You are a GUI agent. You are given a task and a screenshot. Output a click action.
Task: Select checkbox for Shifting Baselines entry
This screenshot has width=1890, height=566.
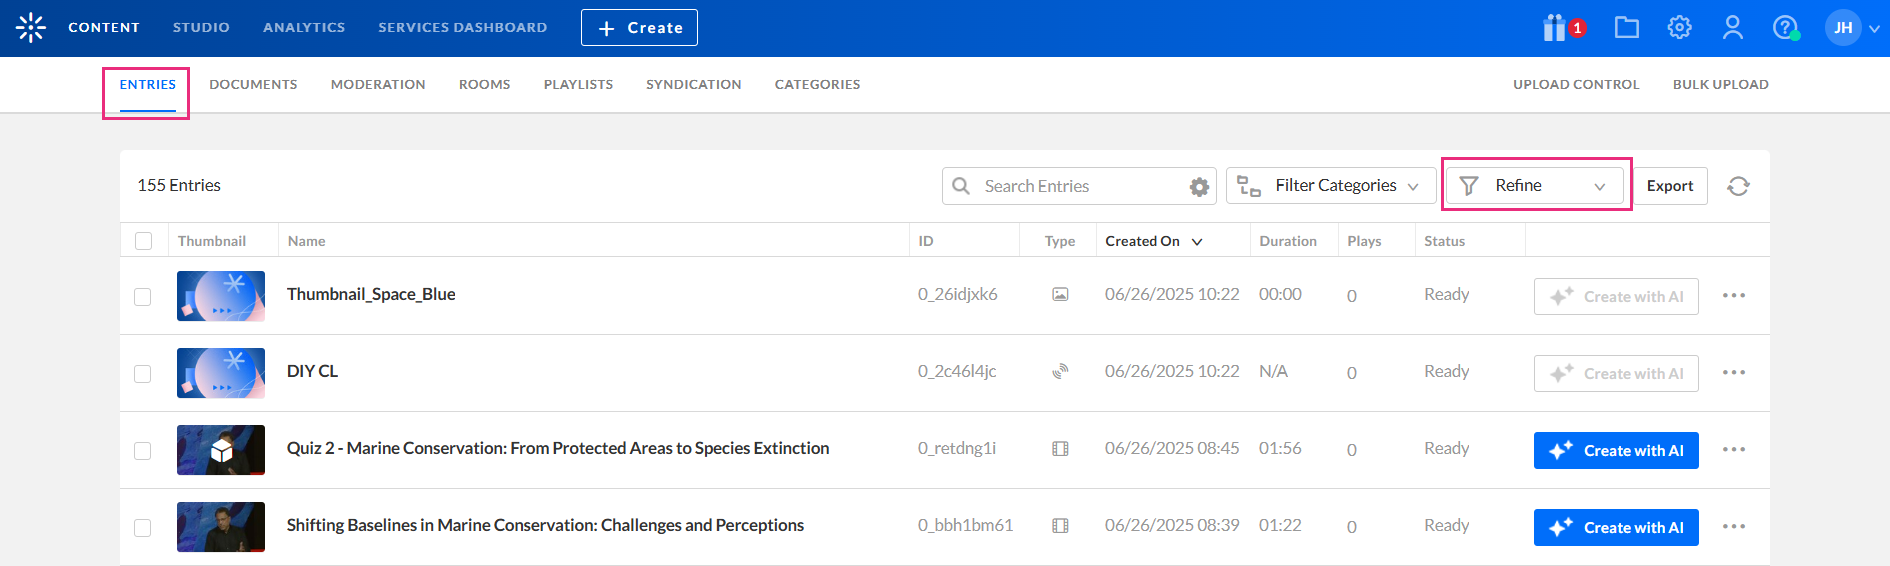click(x=143, y=528)
